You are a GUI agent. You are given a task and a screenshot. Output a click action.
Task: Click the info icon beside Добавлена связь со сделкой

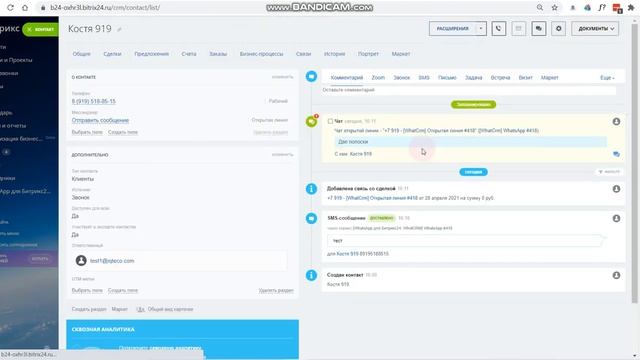tap(311, 189)
